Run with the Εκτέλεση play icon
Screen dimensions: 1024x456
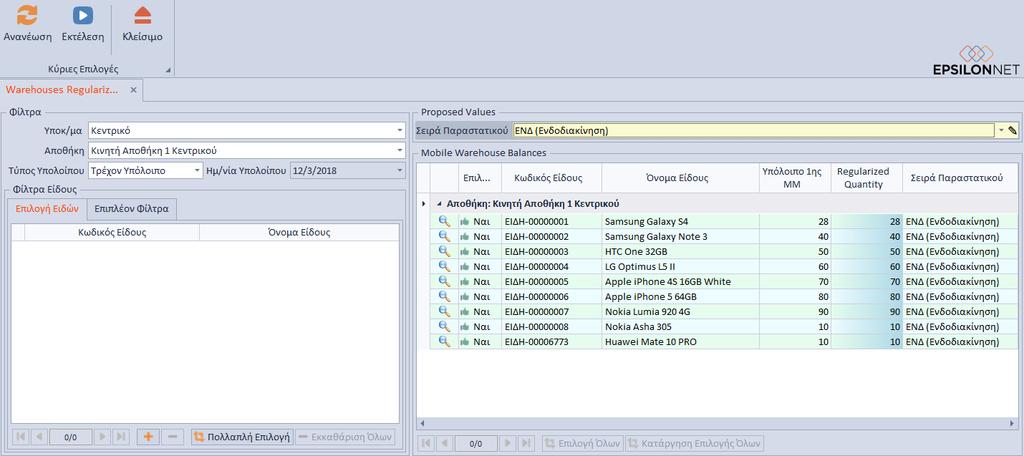tap(83, 15)
